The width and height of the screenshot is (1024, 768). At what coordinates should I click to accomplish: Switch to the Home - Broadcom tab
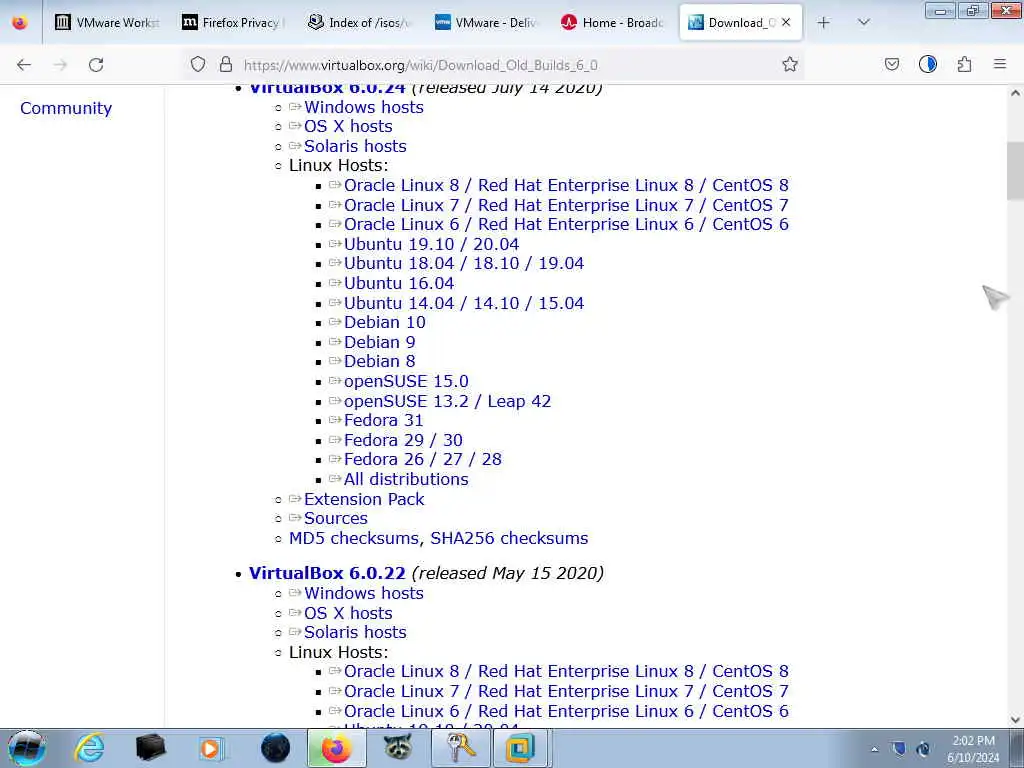[613, 23]
